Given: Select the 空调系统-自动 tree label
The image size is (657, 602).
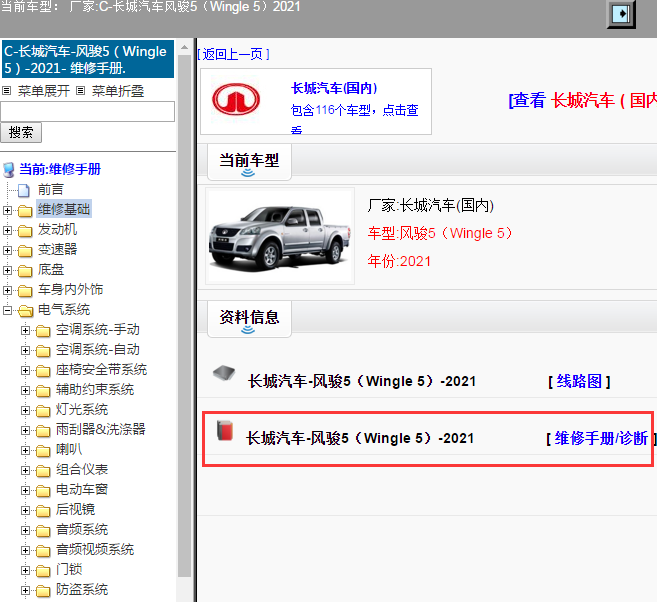Looking at the screenshot, I should point(98,349).
